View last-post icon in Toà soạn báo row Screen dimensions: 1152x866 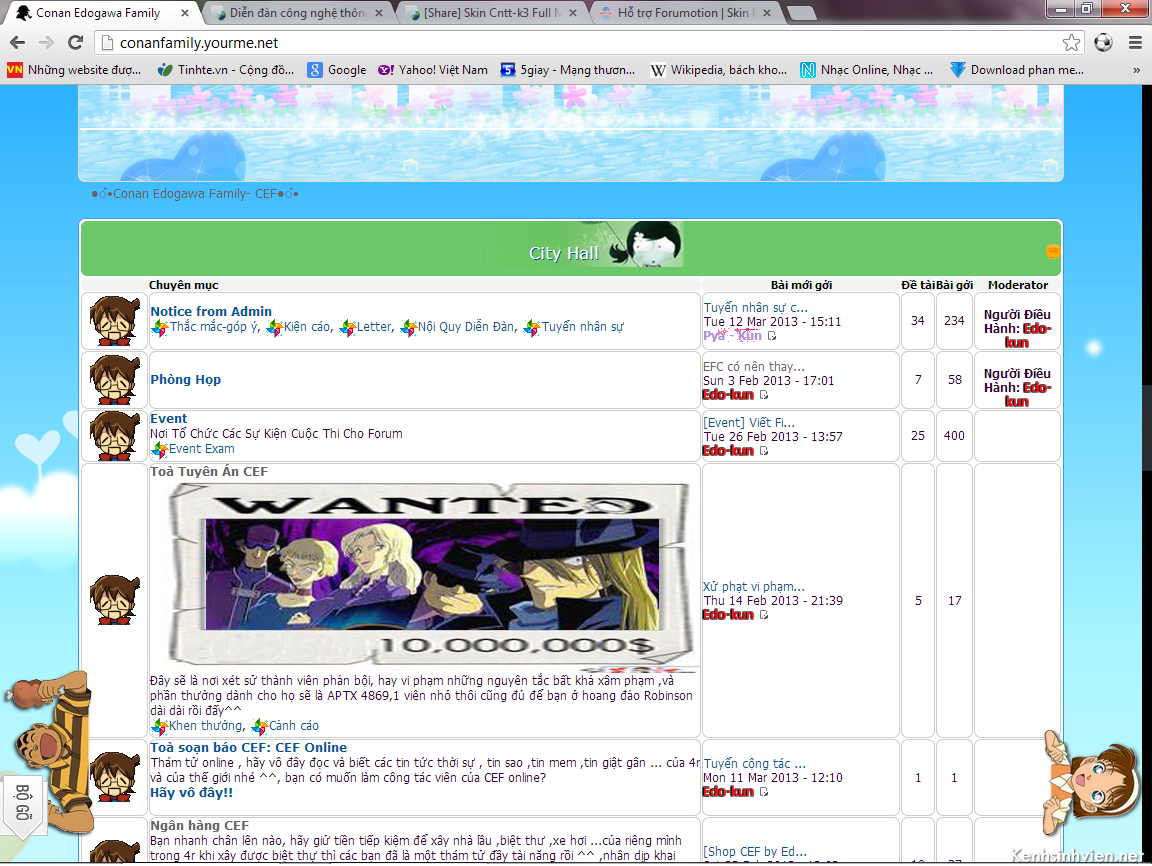[764, 792]
